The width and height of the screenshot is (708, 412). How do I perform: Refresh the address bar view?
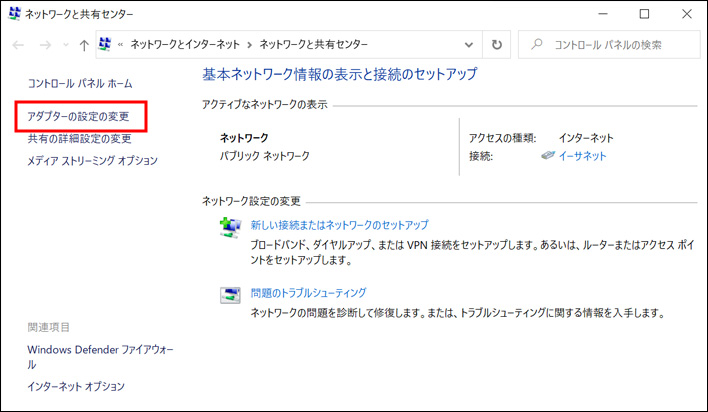tap(498, 45)
